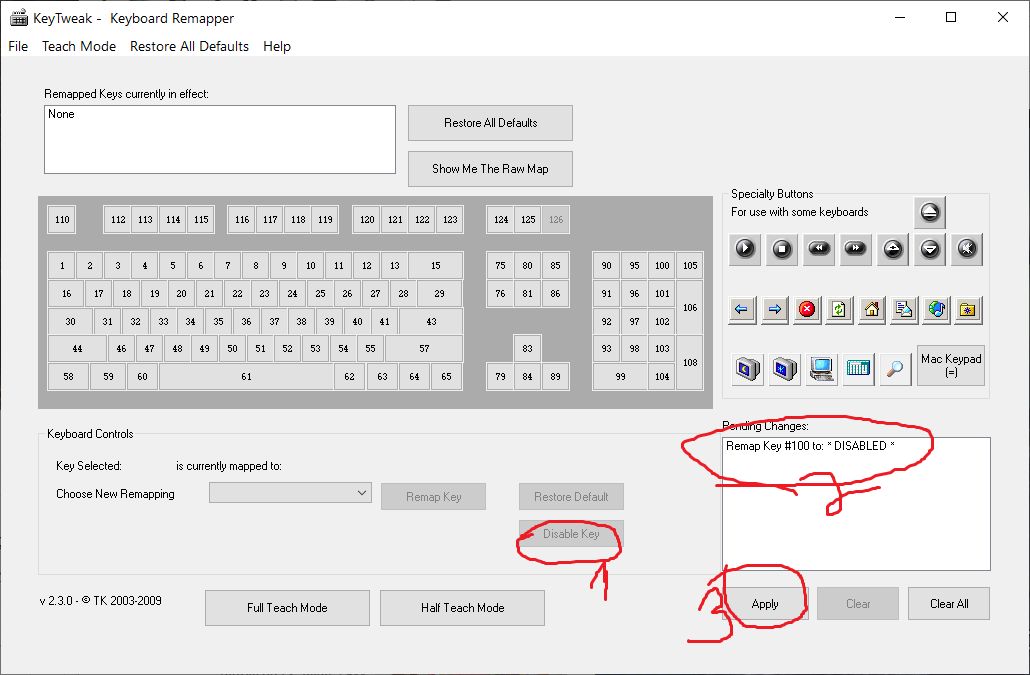Open the Teach Mode menu
1030x675 pixels.
79,46
